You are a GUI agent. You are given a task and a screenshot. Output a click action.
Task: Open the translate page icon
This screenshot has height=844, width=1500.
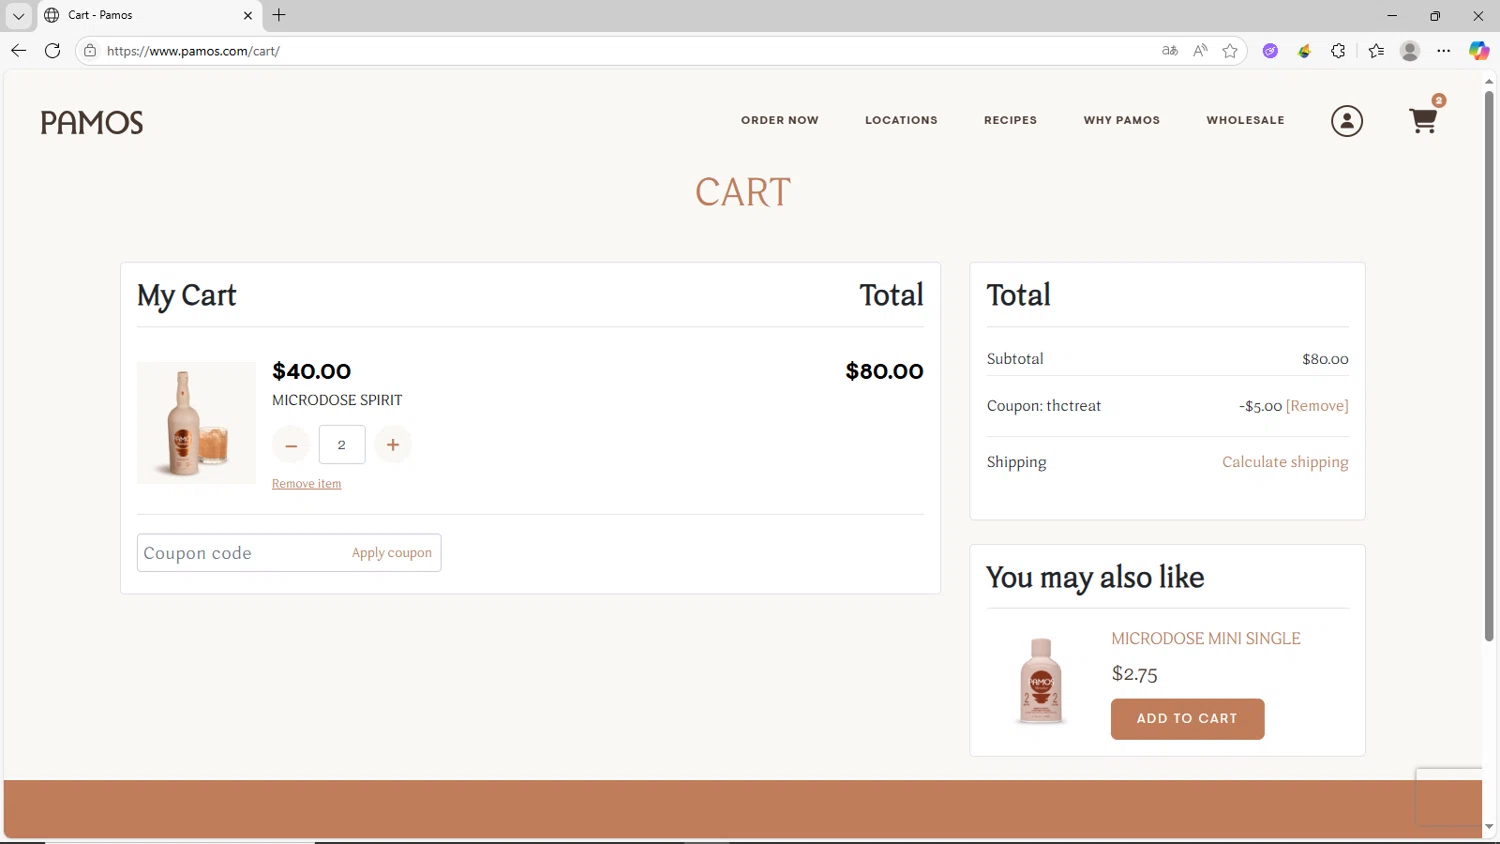pyautogui.click(x=1170, y=50)
